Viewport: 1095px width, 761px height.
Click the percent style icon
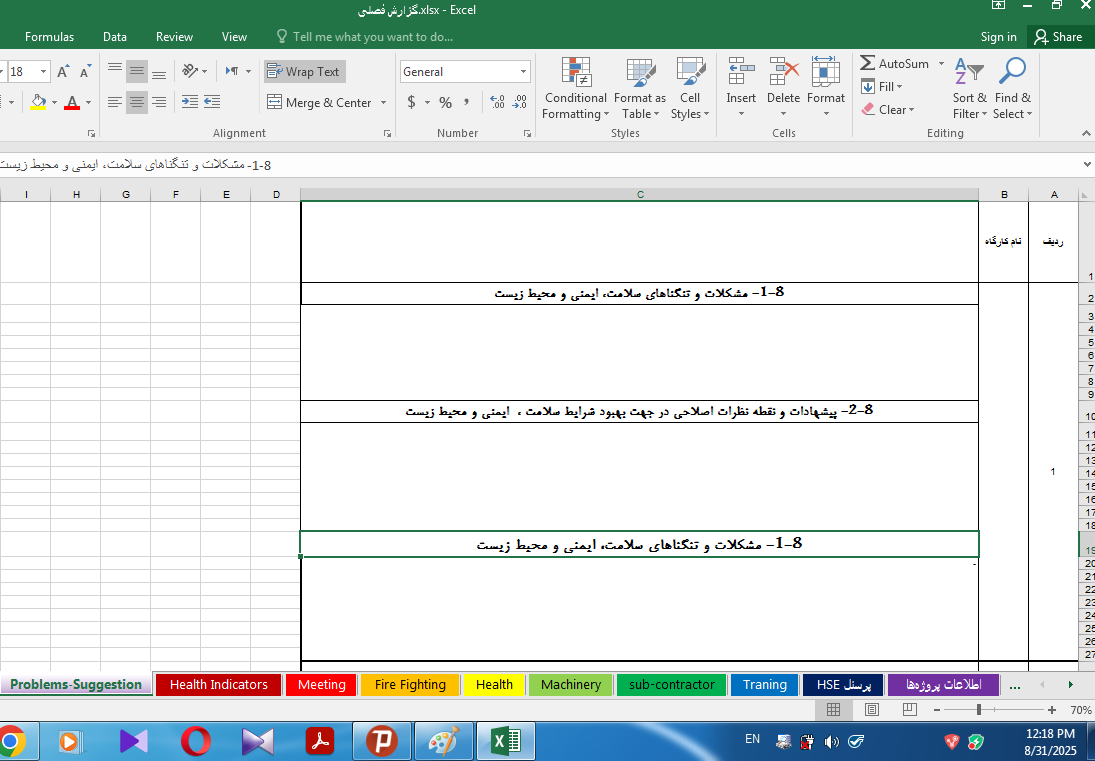pos(445,102)
